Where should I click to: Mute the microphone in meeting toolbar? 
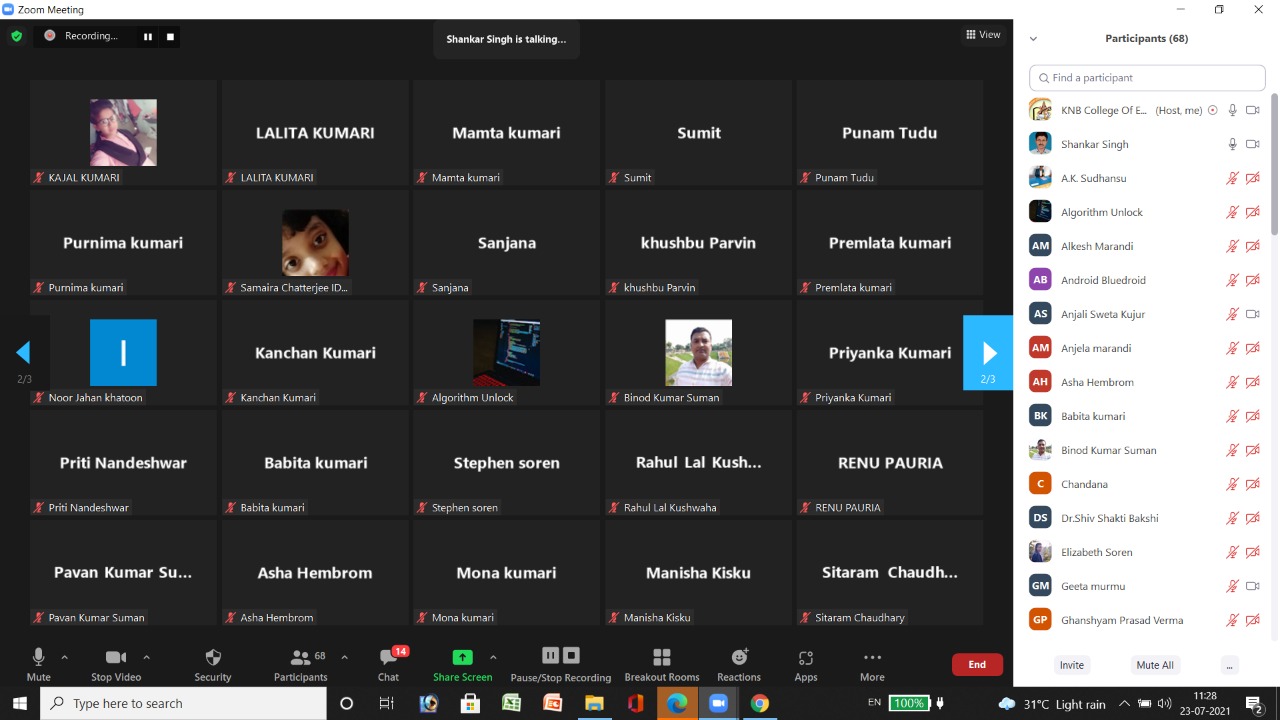click(x=38, y=665)
